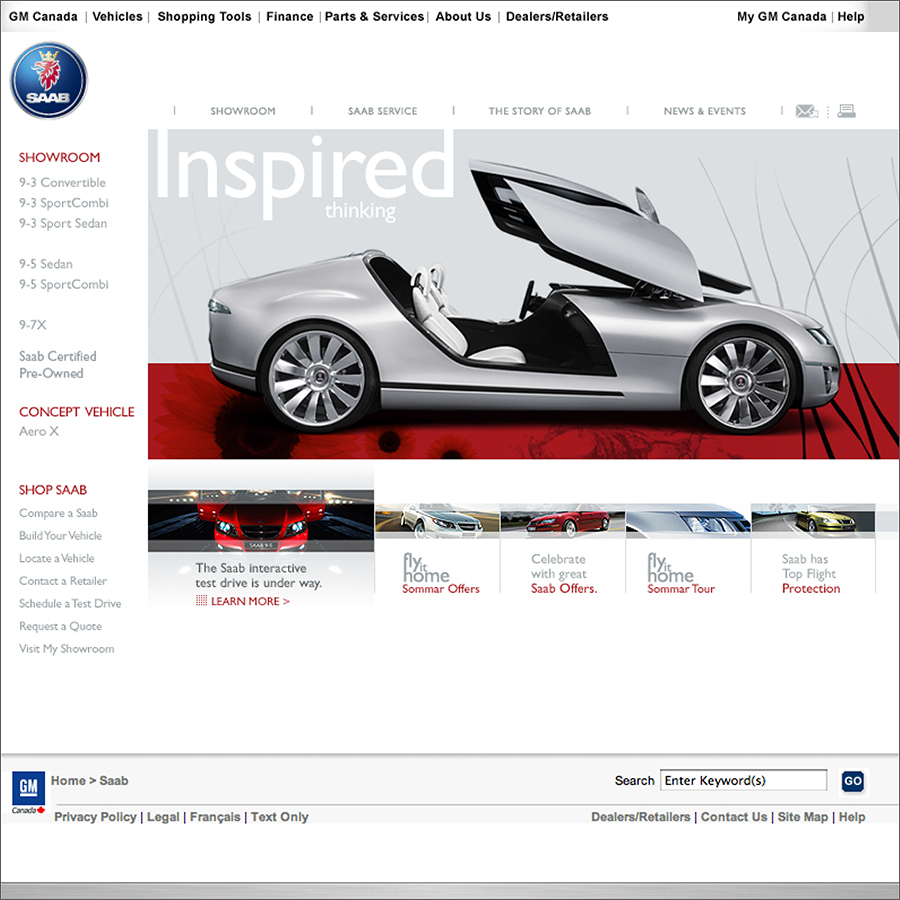
Task: Open the Aero X concept vehicle link
Action: click(38, 431)
